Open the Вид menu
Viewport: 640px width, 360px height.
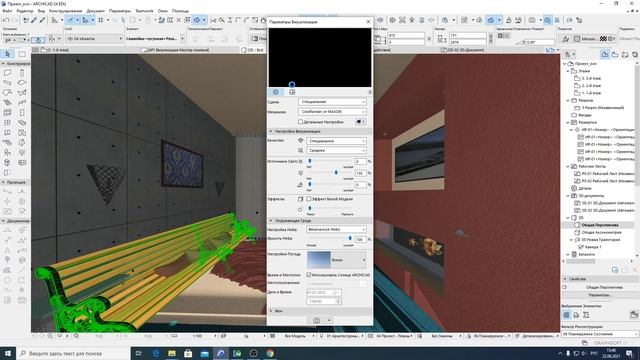[41, 11]
